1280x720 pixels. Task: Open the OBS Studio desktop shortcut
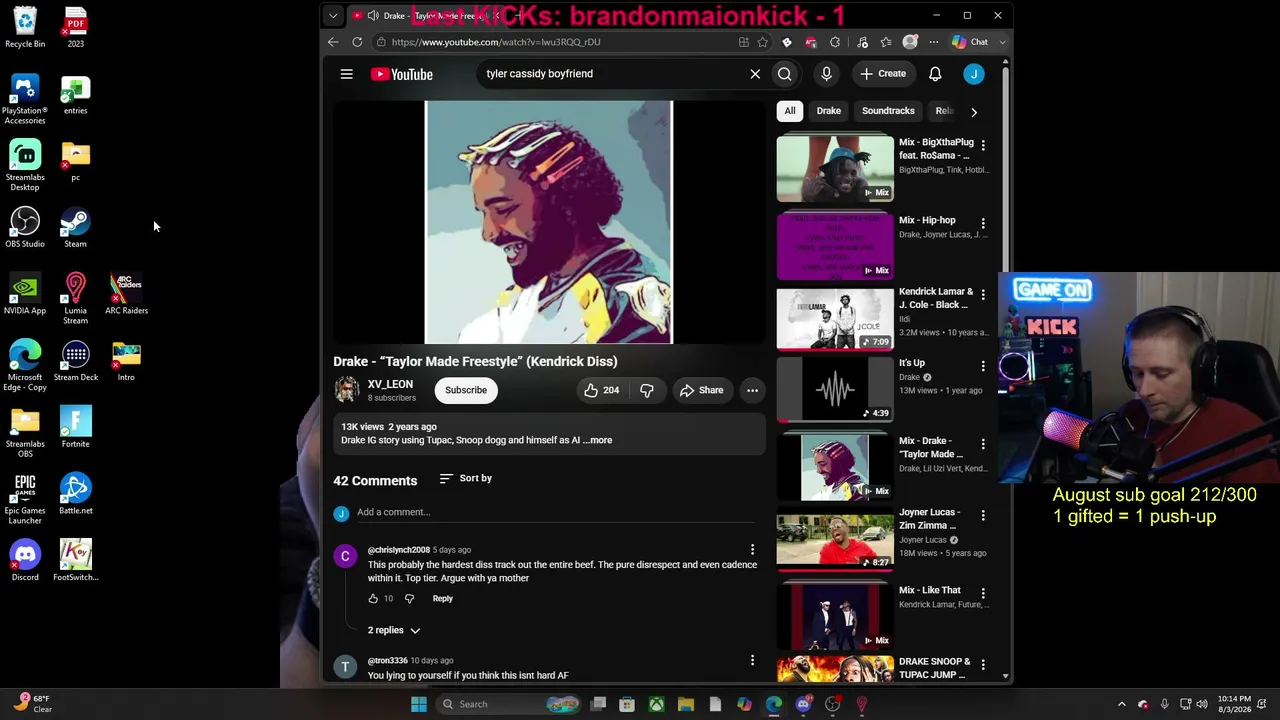(25, 228)
